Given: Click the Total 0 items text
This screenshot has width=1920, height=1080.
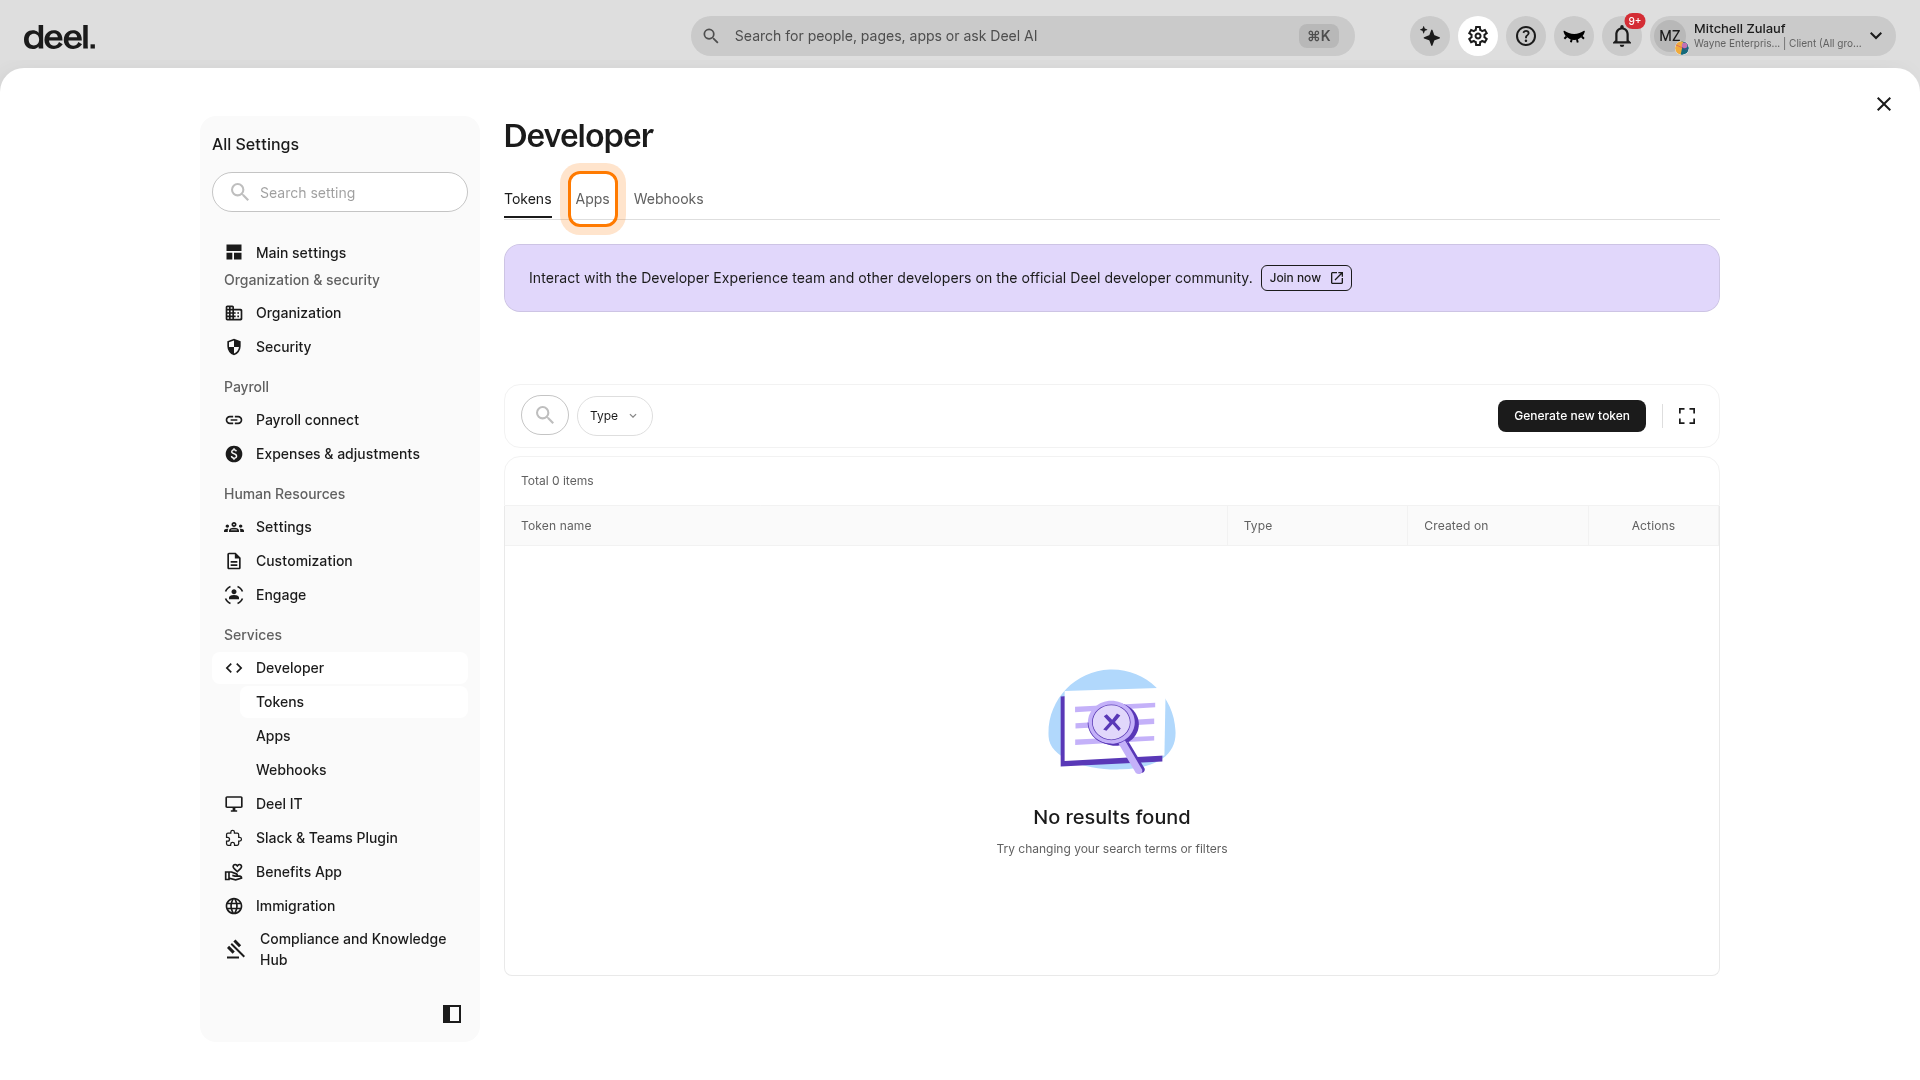Looking at the screenshot, I should pos(557,481).
